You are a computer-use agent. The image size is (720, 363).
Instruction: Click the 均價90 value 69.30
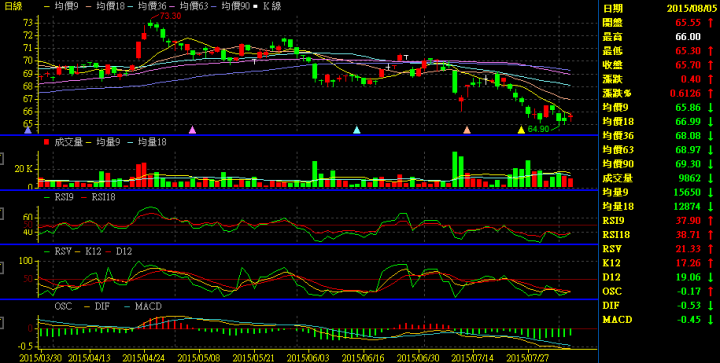[688, 164]
